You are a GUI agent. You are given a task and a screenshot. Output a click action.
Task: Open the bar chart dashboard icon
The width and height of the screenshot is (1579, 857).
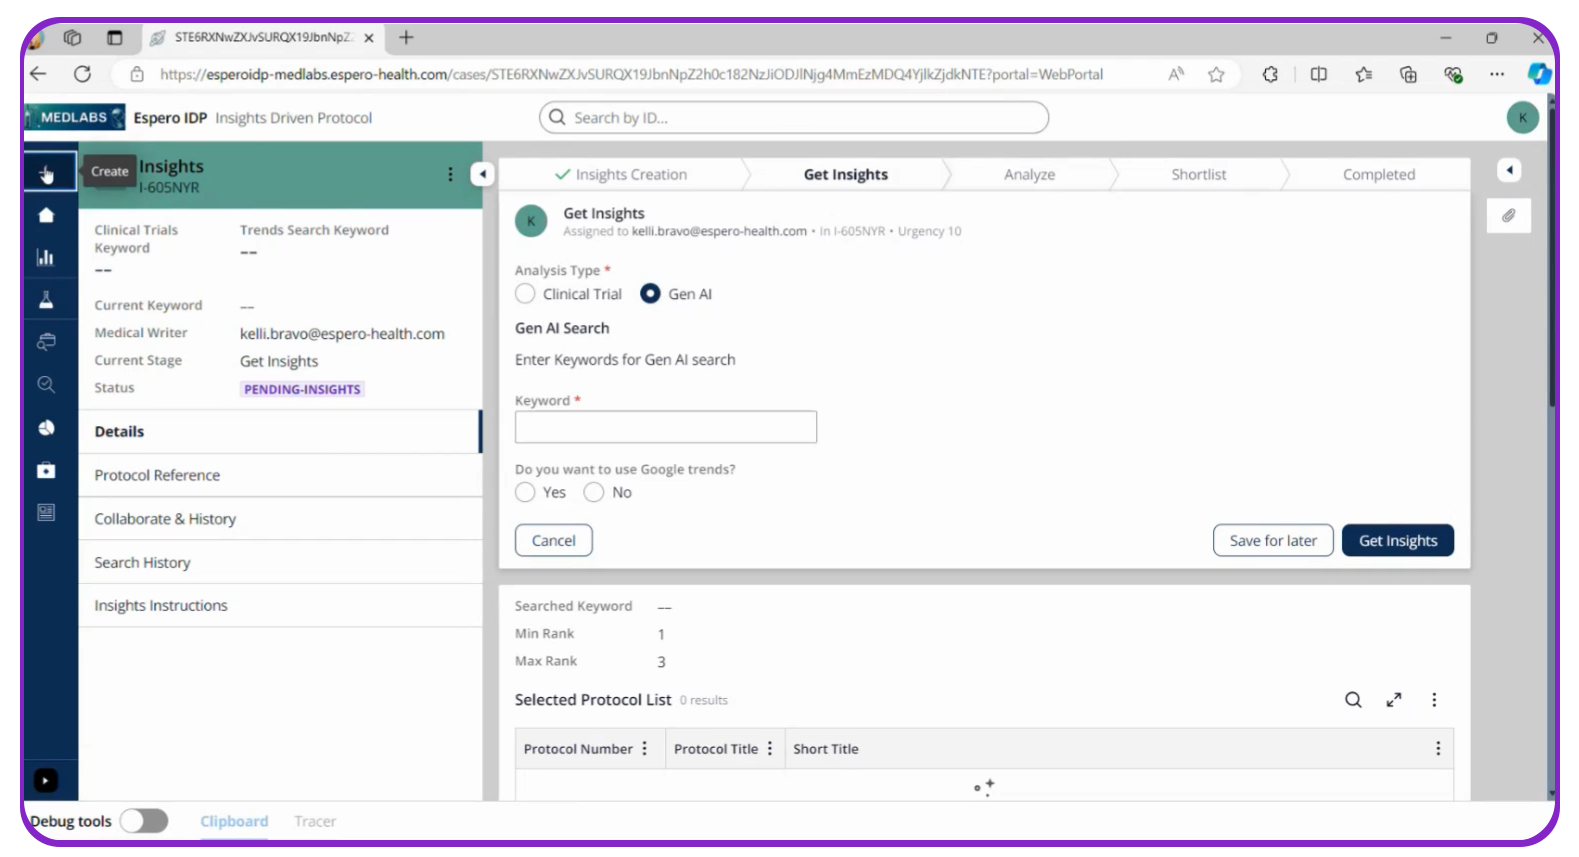[x=46, y=258]
